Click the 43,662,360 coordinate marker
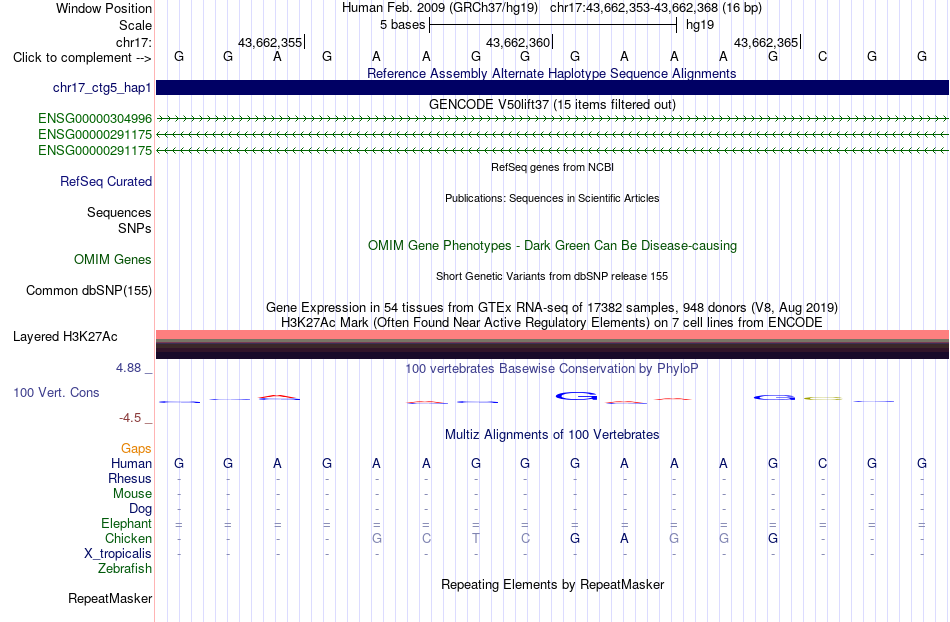Screen dimensions: 950x622 [x=518, y=42]
